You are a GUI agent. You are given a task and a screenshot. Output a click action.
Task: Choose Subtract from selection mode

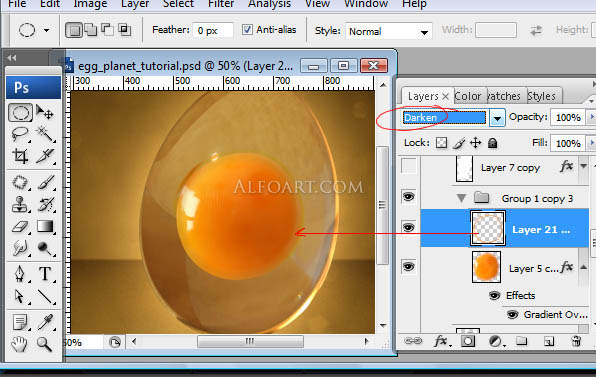pyautogui.click(x=108, y=30)
